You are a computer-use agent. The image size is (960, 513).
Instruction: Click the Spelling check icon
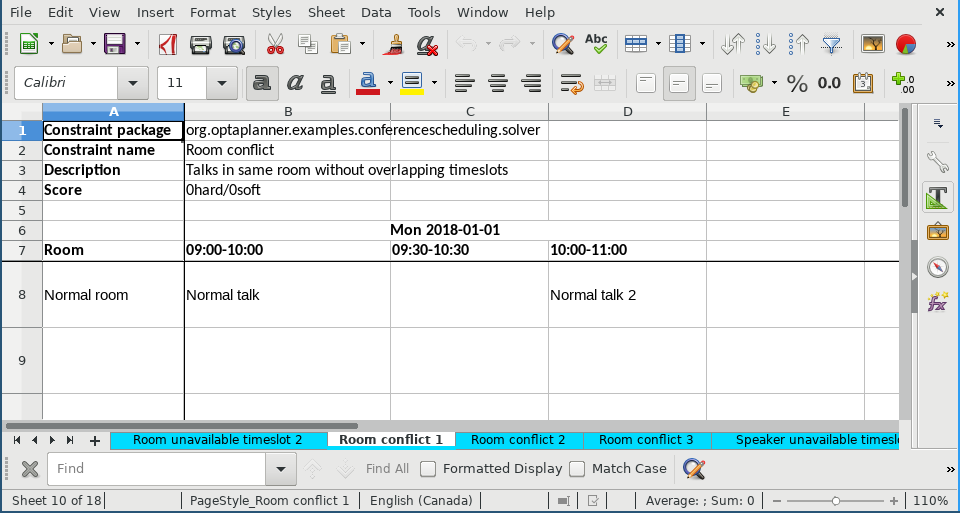[x=596, y=44]
